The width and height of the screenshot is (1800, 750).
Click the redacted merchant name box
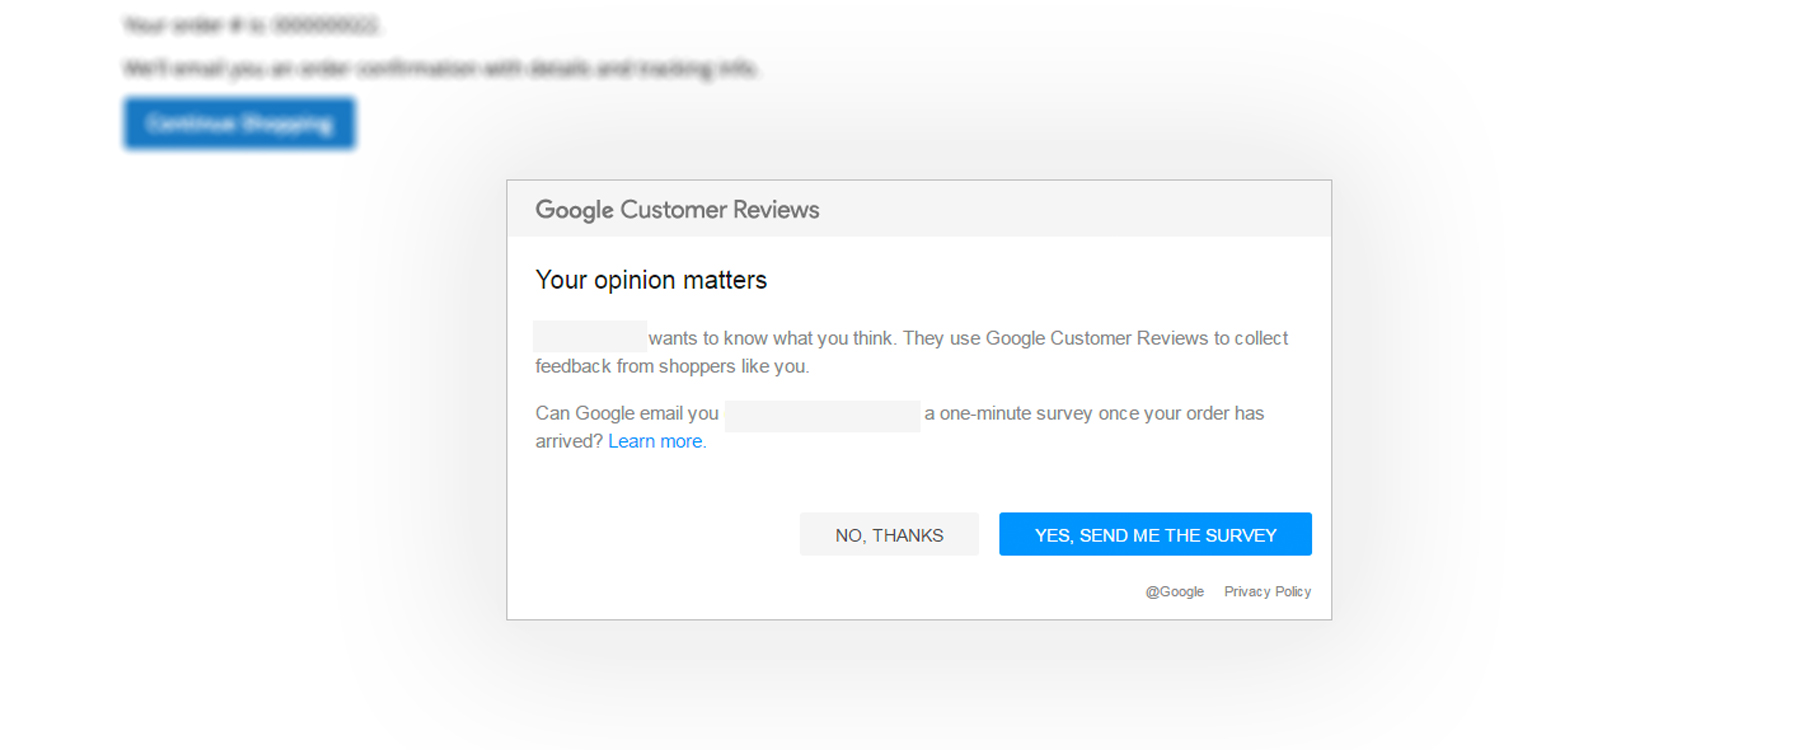coord(589,336)
